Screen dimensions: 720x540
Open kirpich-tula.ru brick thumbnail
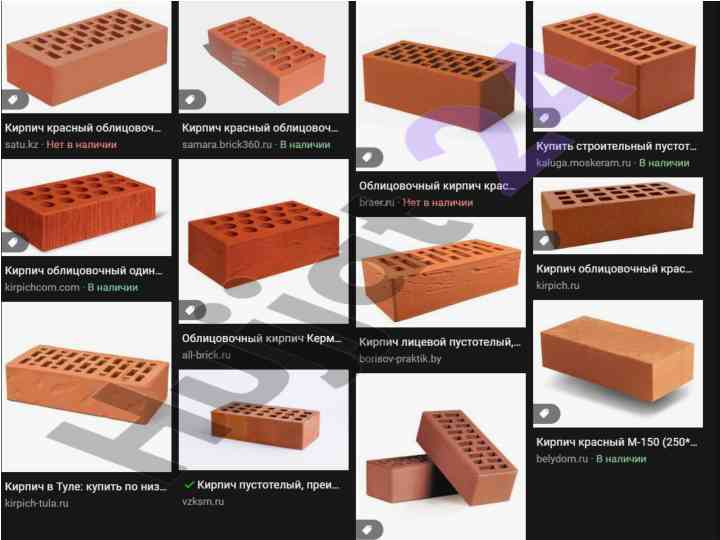[x=86, y=387]
